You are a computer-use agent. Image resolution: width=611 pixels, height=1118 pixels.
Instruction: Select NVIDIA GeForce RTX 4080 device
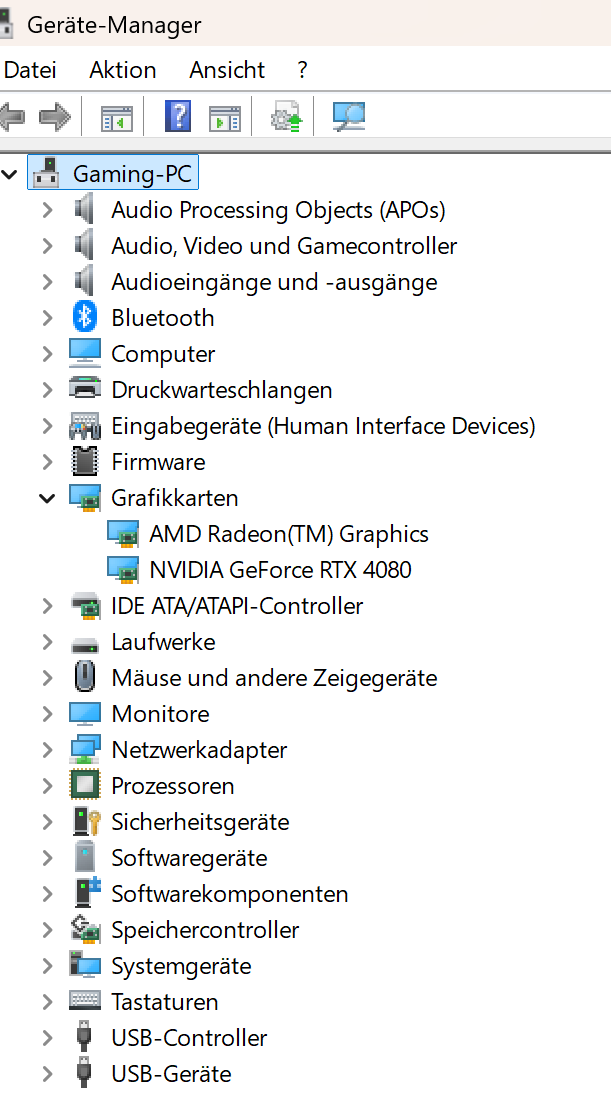tap(280, 570)
